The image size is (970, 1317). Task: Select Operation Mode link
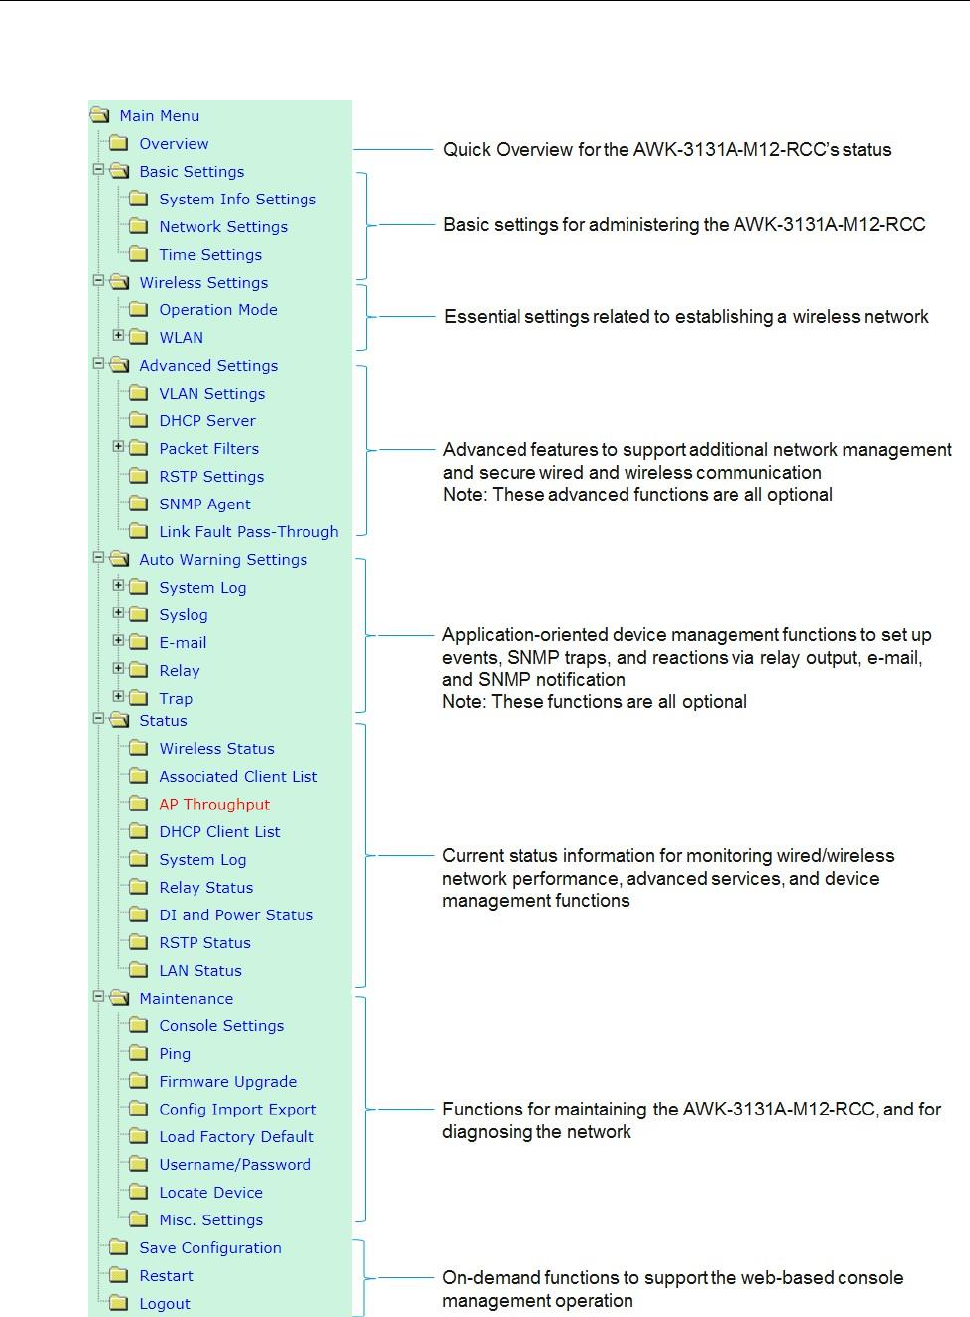coord(219,310)
